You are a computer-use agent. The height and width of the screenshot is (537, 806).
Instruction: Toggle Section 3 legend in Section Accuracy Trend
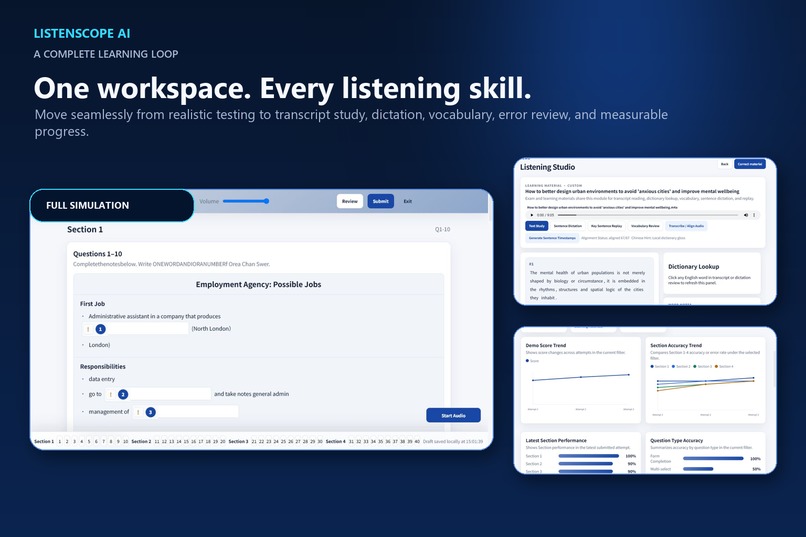tap(703, 366)
